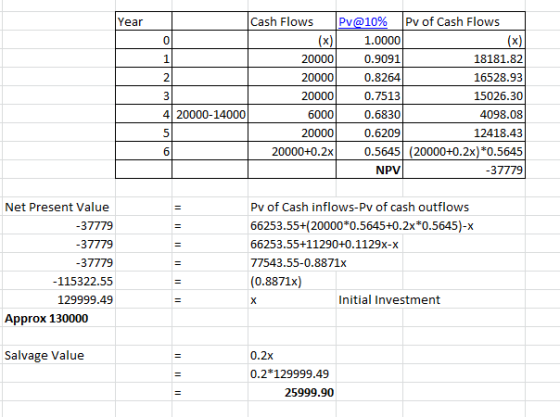Click the 0.2x salvage formula cell
The image size is (560, 417).
[x=261, y=356]
